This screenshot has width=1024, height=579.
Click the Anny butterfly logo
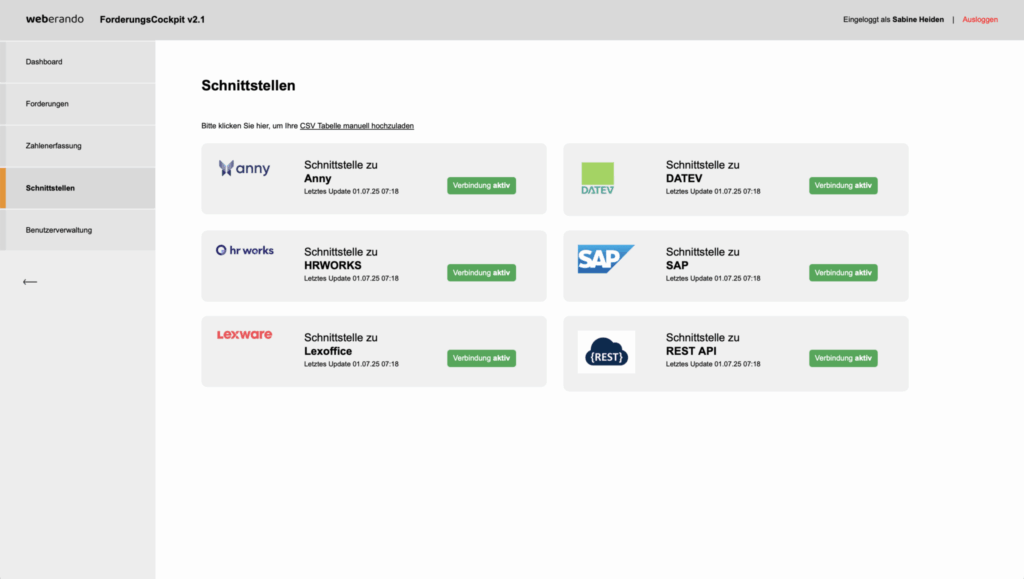(244, 168)
